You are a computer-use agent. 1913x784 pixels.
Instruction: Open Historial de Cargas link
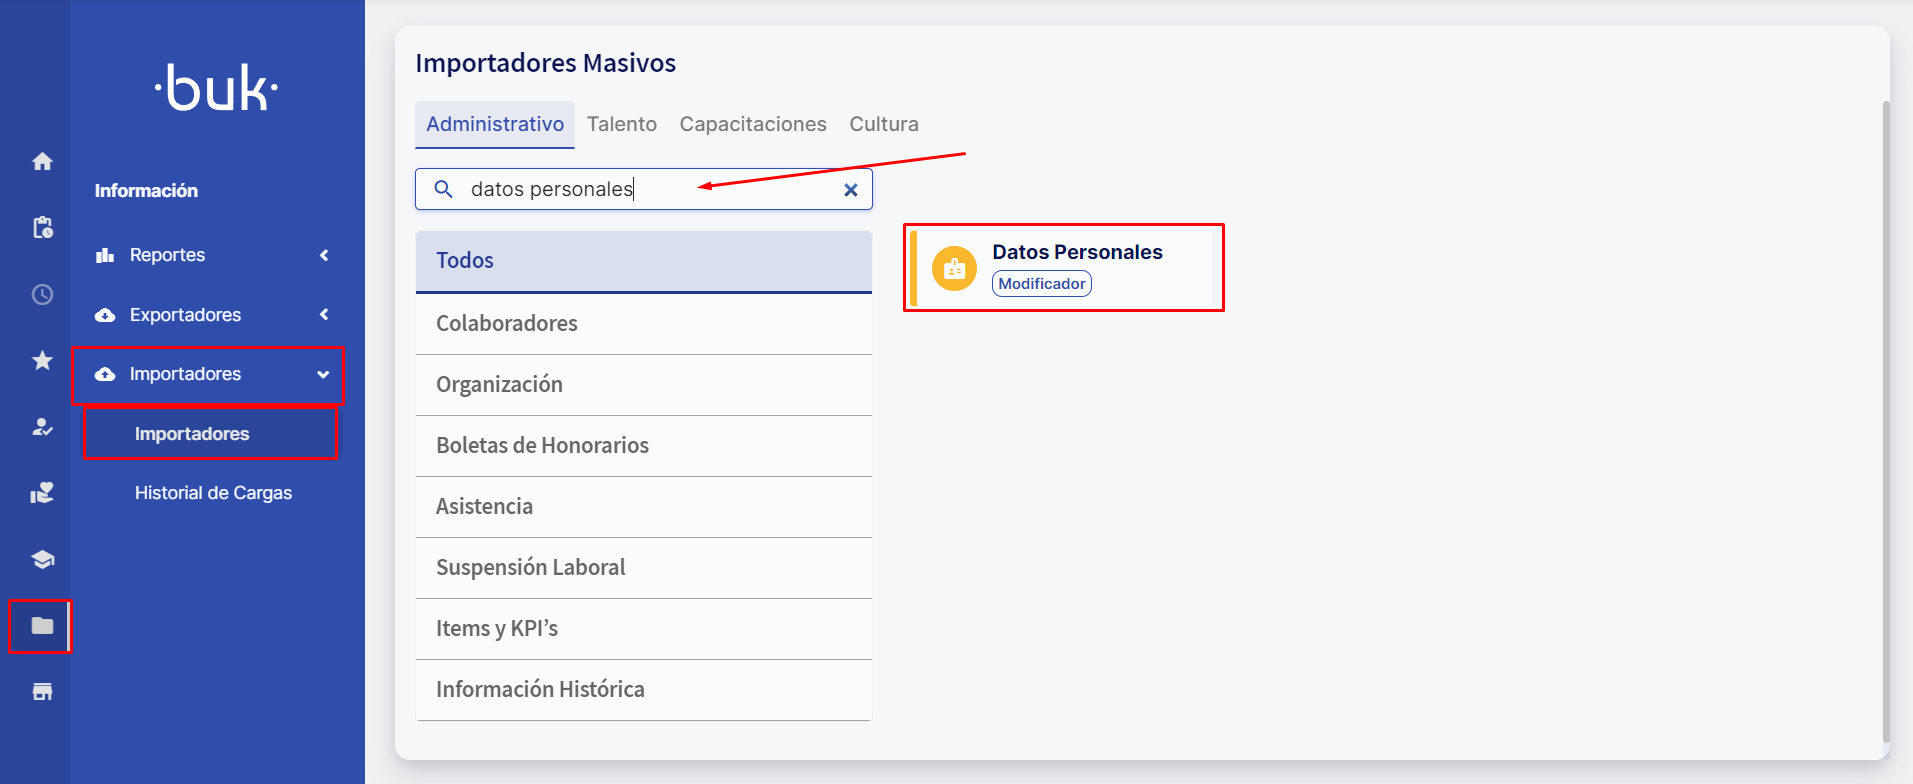point(213,493)
